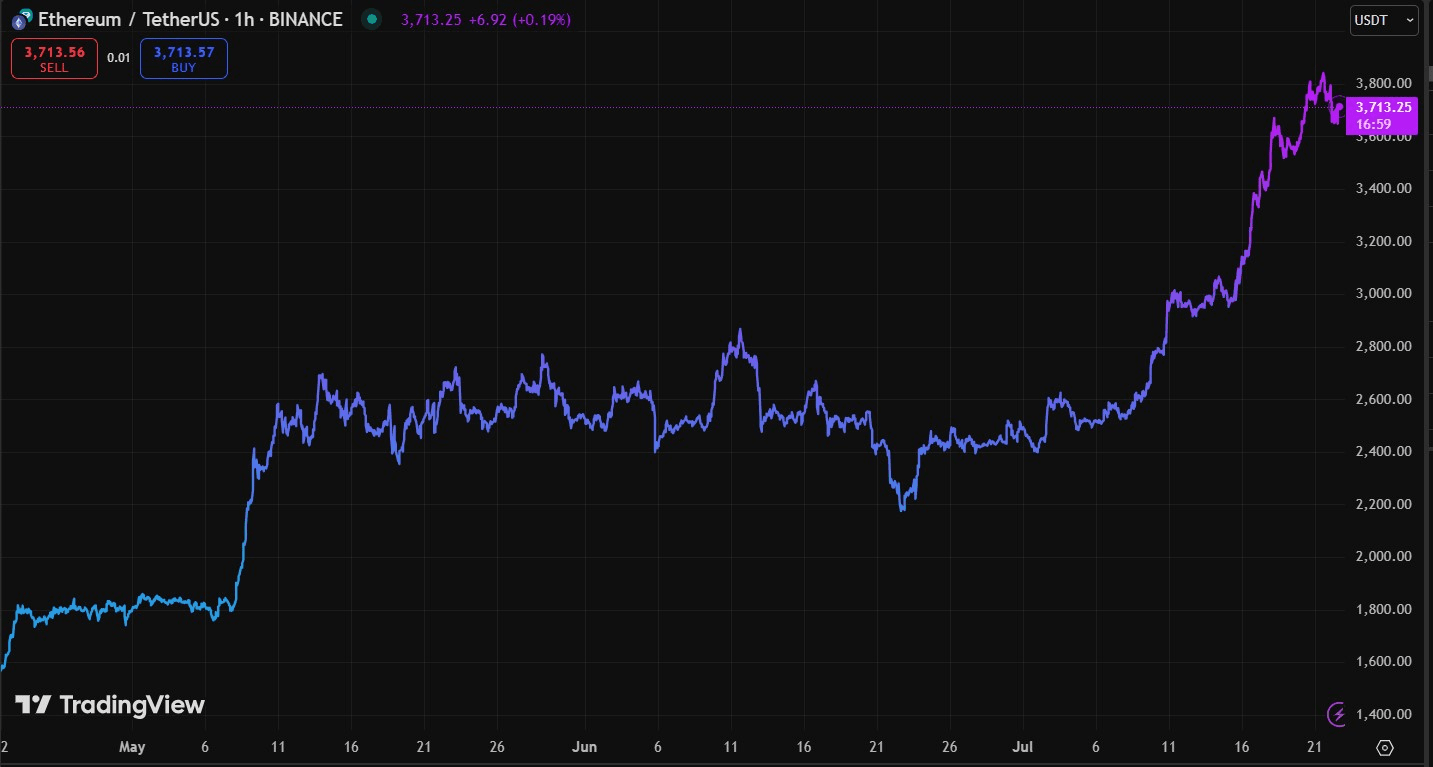This screenshot has width=1433, height=767.
Task: Open chart settings via hexagon icon
Action: pyautogui.click(x=1385, y=747)
